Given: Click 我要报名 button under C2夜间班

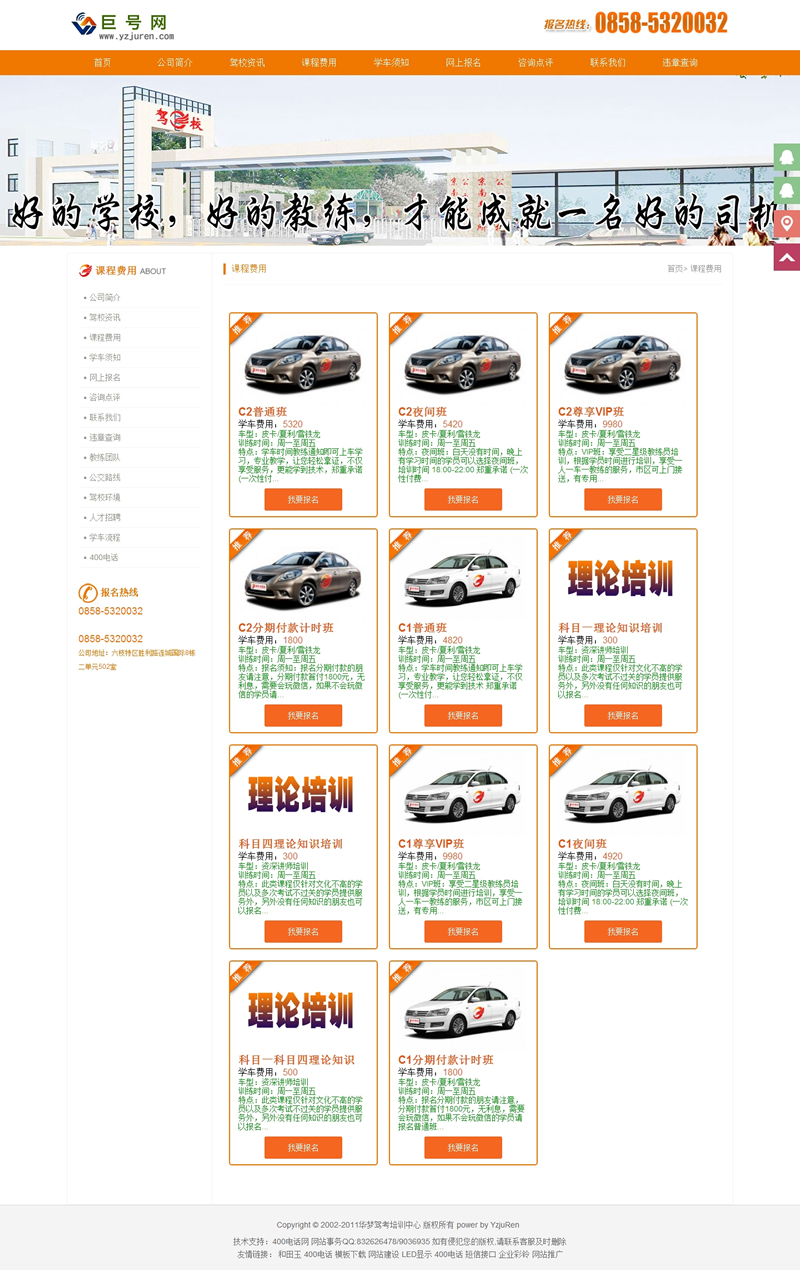Looking at the screenshot, I should [x=463, y=499].
